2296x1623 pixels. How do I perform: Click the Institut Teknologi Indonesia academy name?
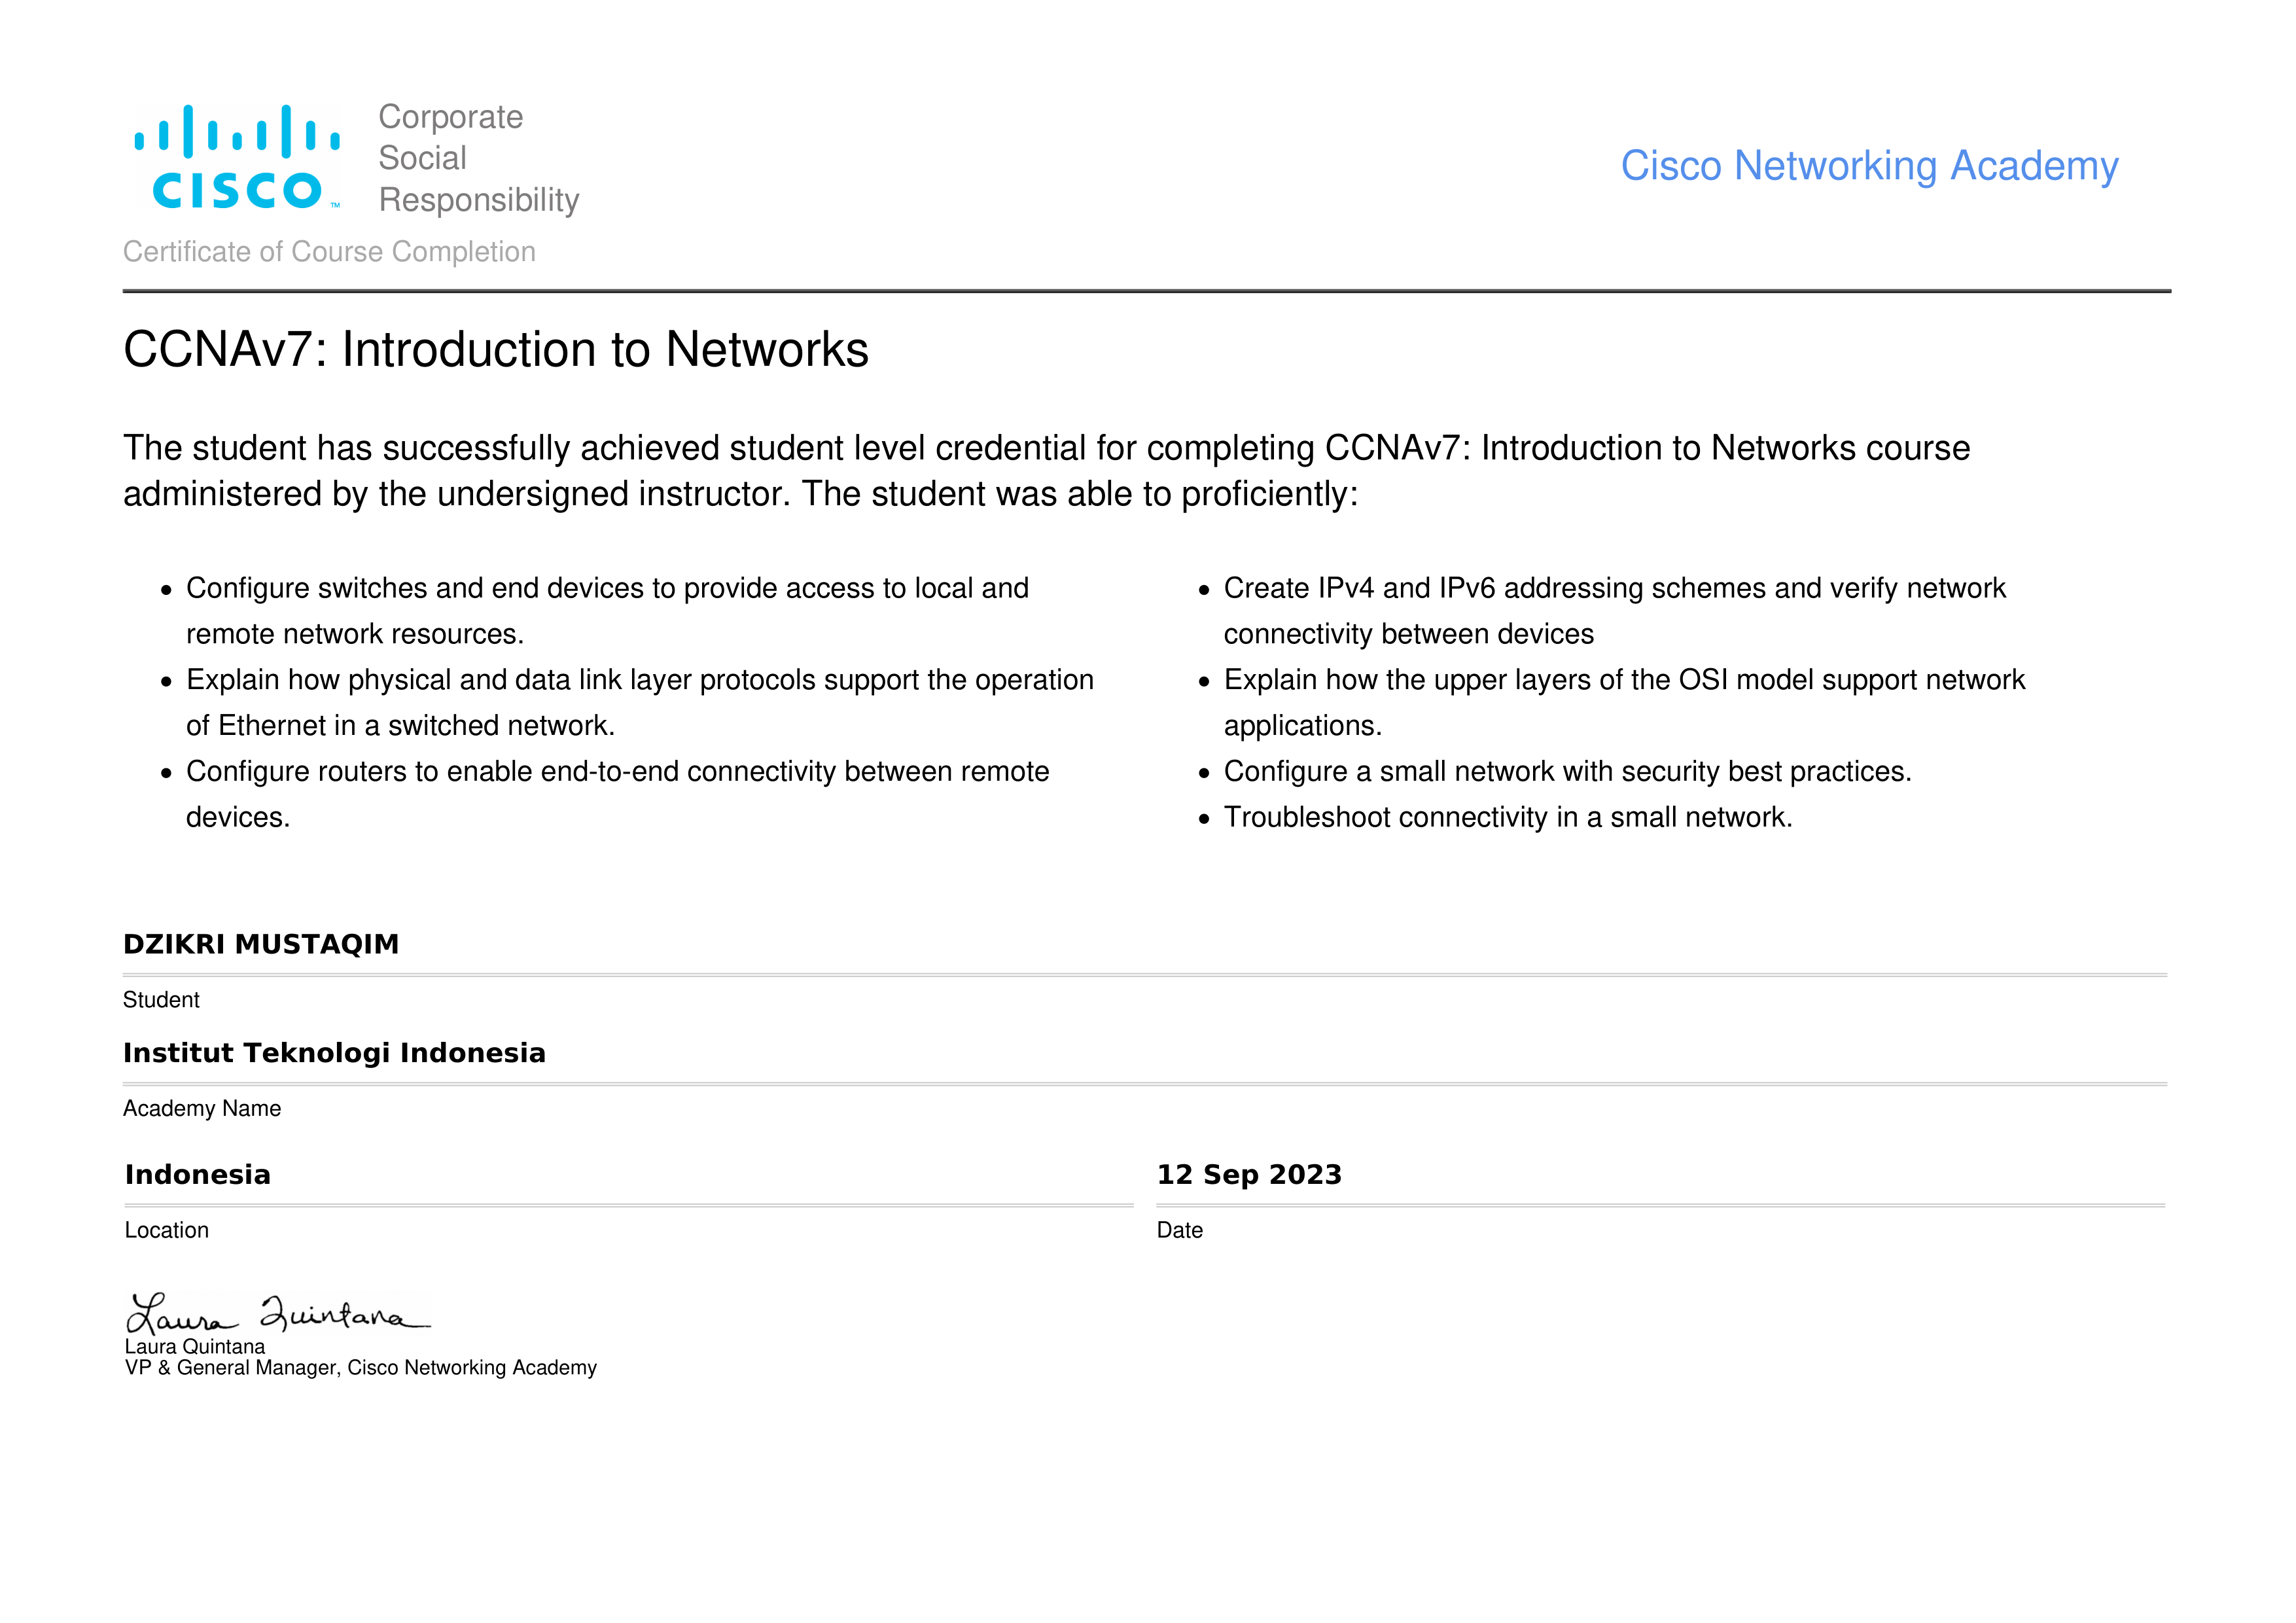tap(334, 1053)
